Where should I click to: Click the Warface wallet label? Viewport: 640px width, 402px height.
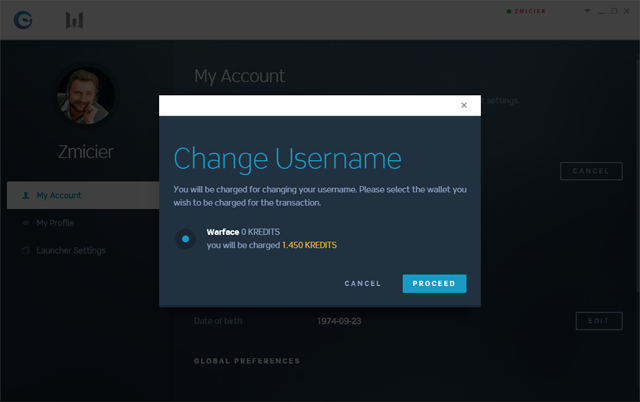point(222,233)
